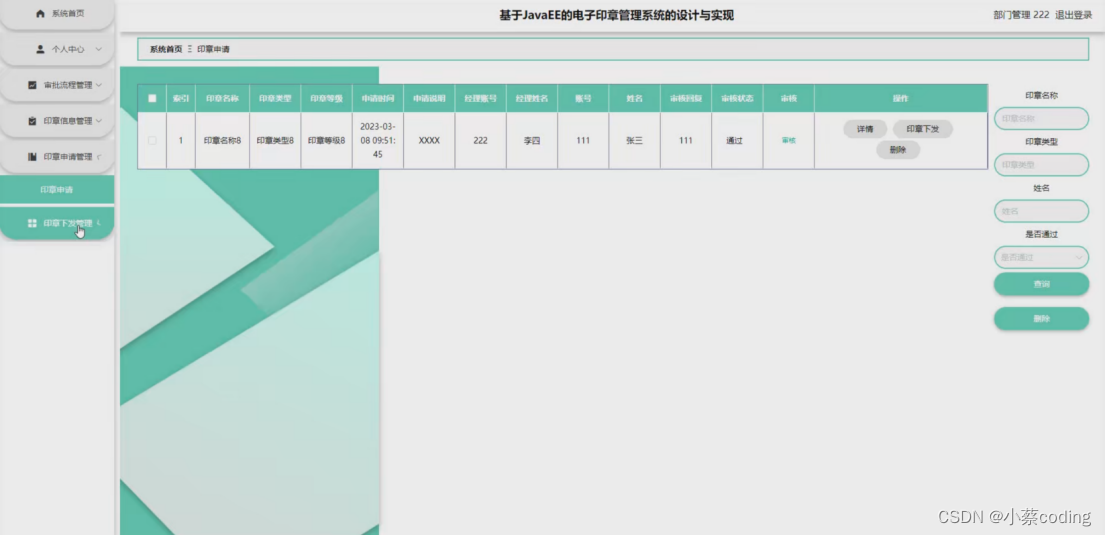This screenshot has width=1106, height=536.
Task: Toggle the select-all checkbox in table header
Action: (152, 99)
